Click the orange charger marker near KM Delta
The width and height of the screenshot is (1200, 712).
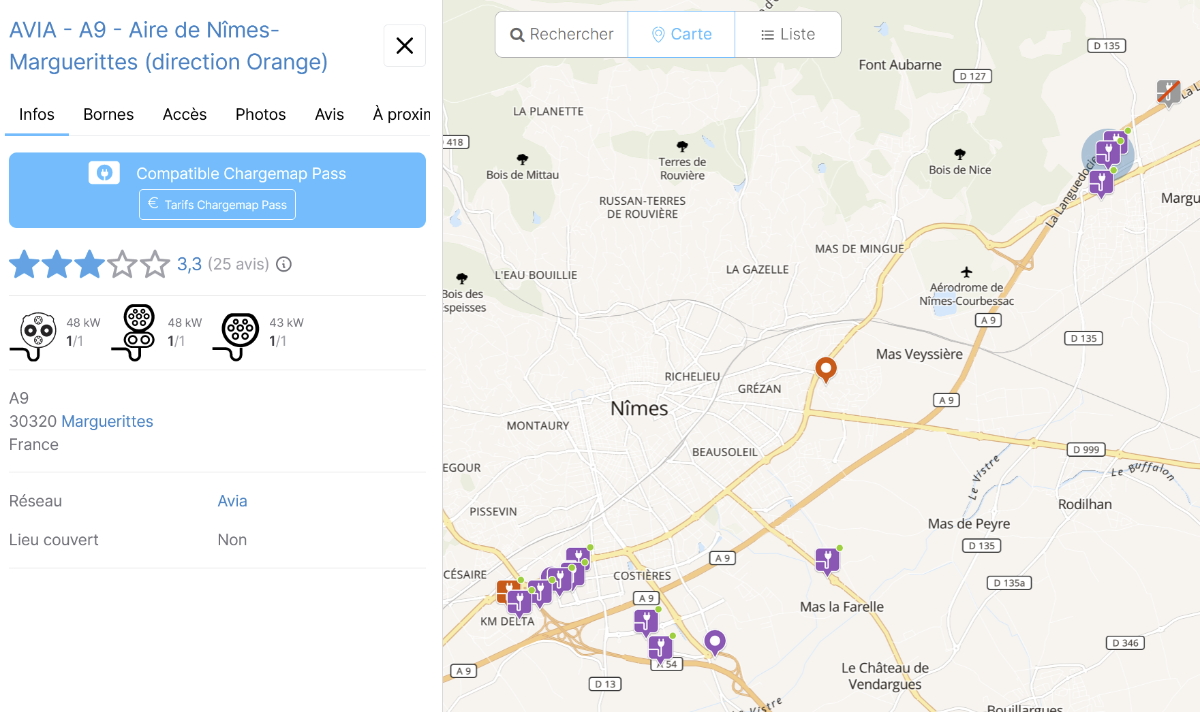(507, 591)
